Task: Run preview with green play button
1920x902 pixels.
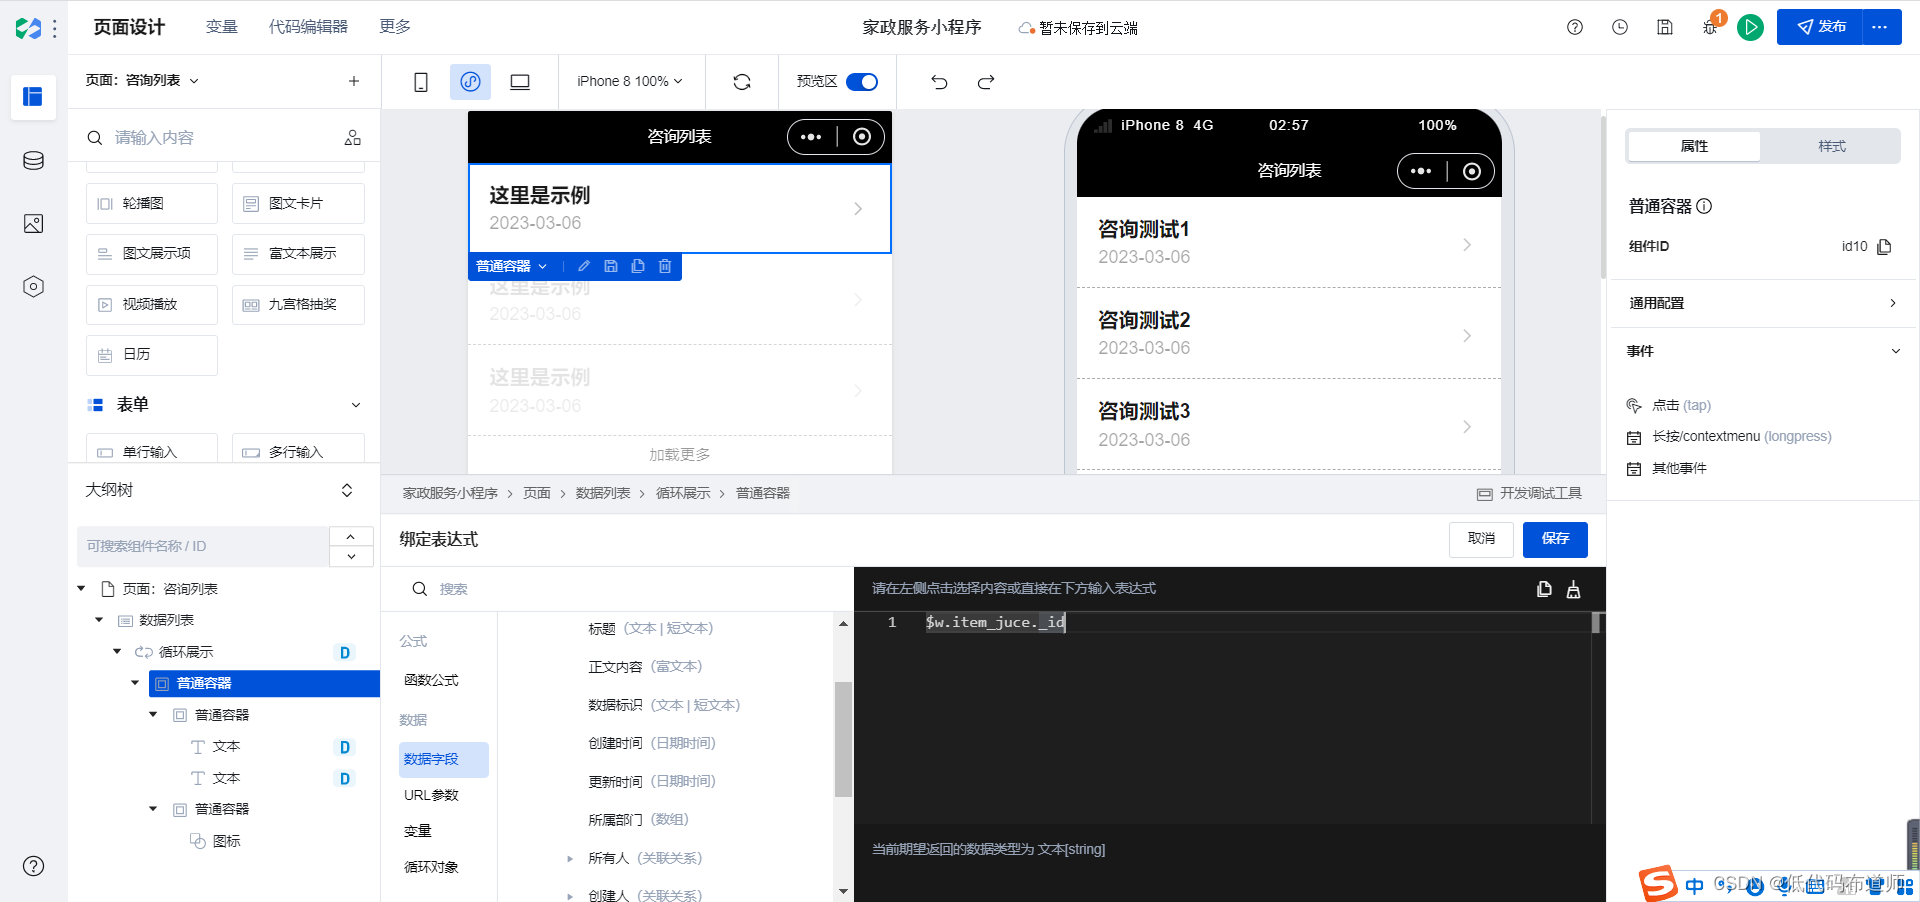Action: point(1750,27)
